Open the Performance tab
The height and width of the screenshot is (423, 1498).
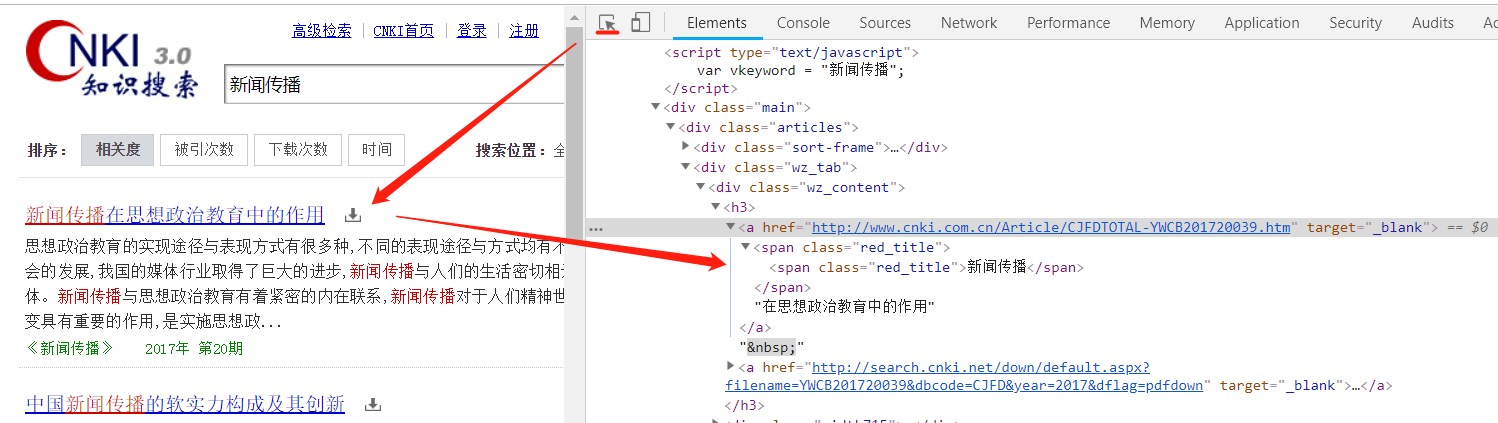(x=1068, y=22)
